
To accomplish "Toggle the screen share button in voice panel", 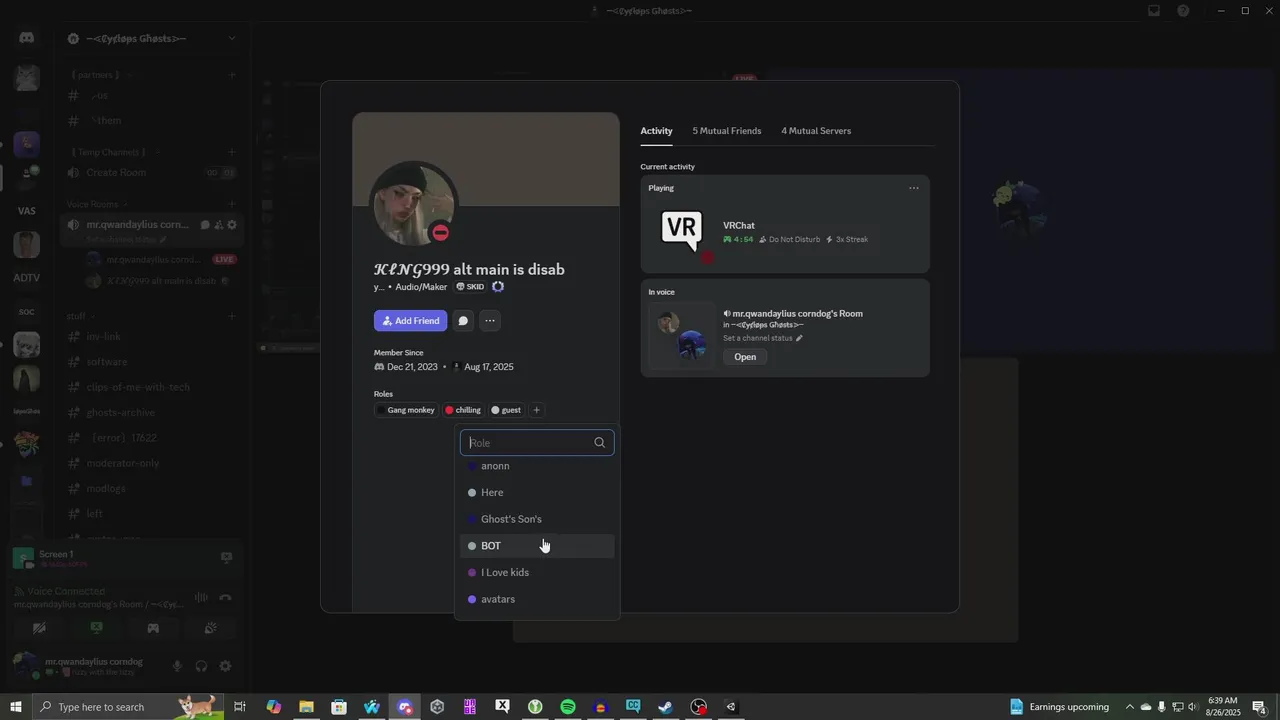I will point(96,628).
